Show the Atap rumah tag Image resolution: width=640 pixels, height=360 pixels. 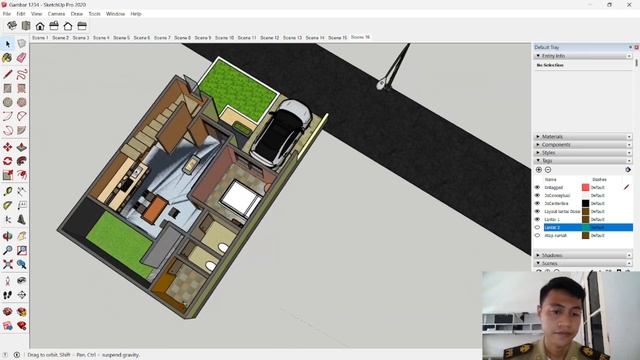coord(537,236)
